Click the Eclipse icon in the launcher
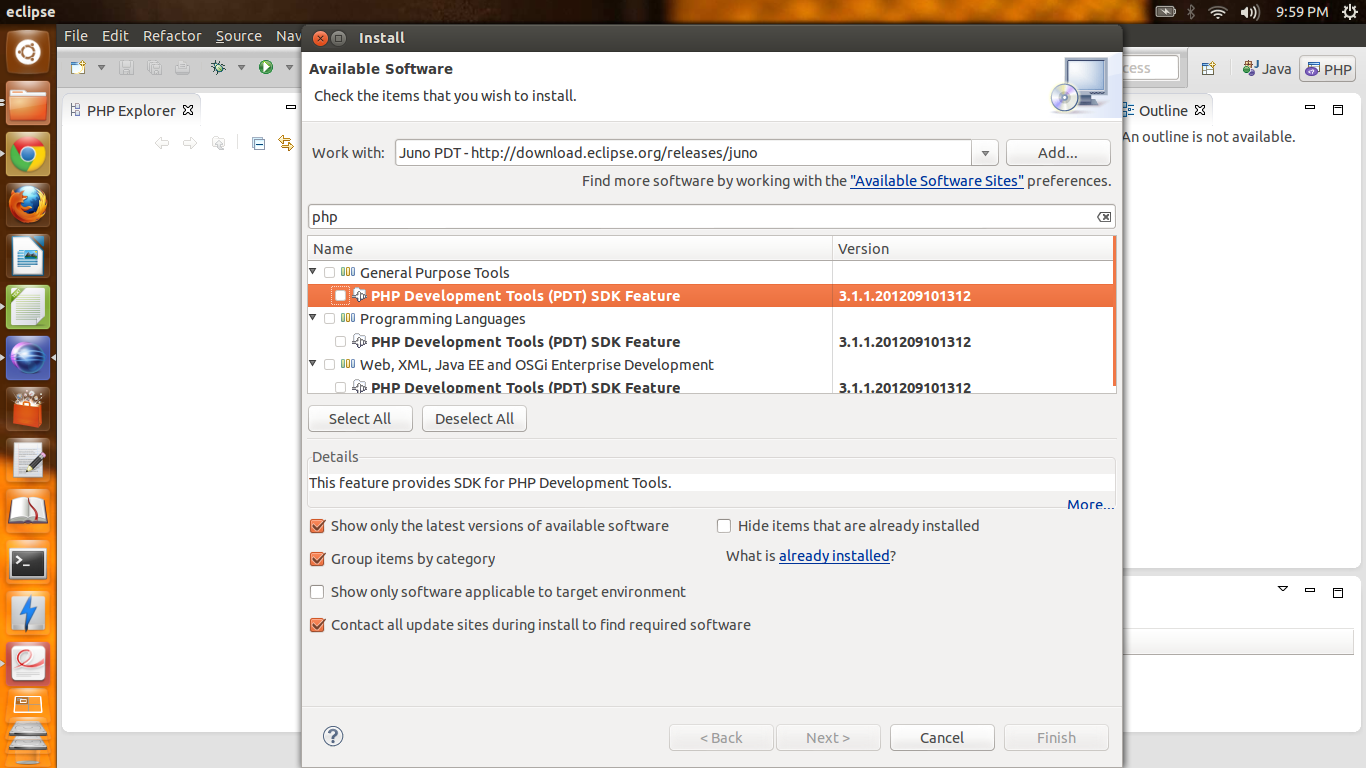This screenshot has height=768, width=1366. (28, 358)
